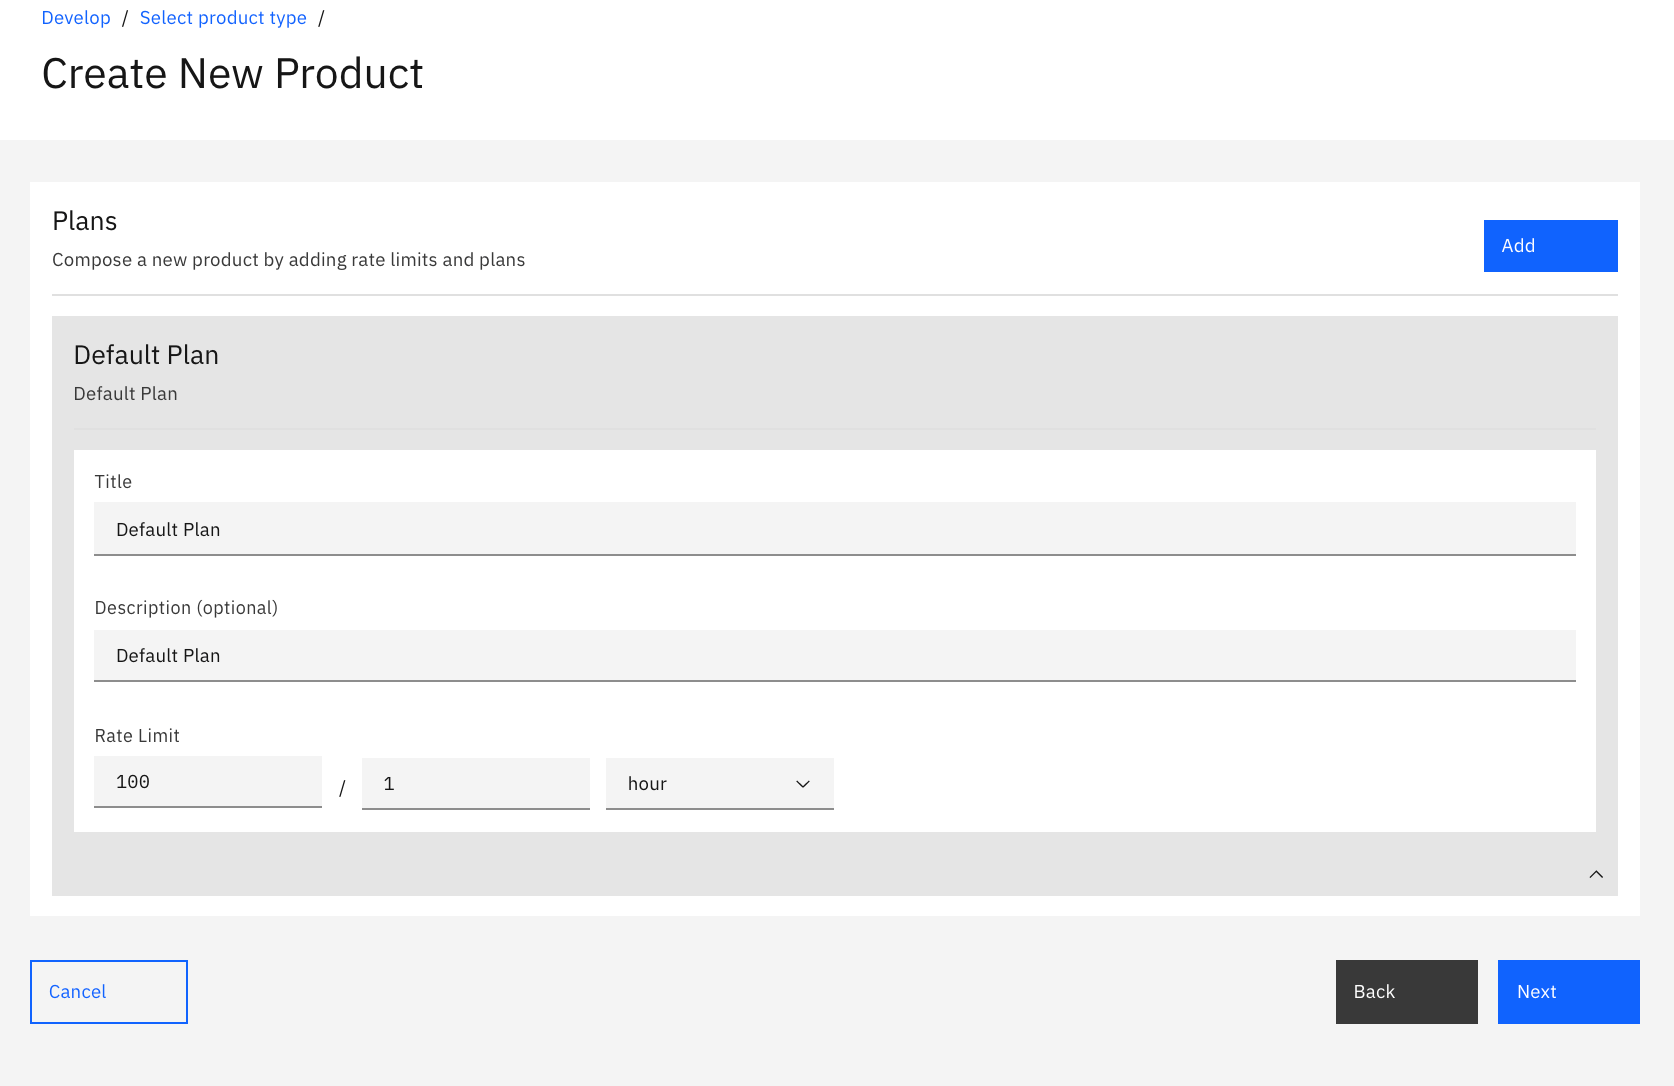The image size is (1674, 1086).
Task: Proceed with Next to continue
Action: click(x=1567, y=991)
